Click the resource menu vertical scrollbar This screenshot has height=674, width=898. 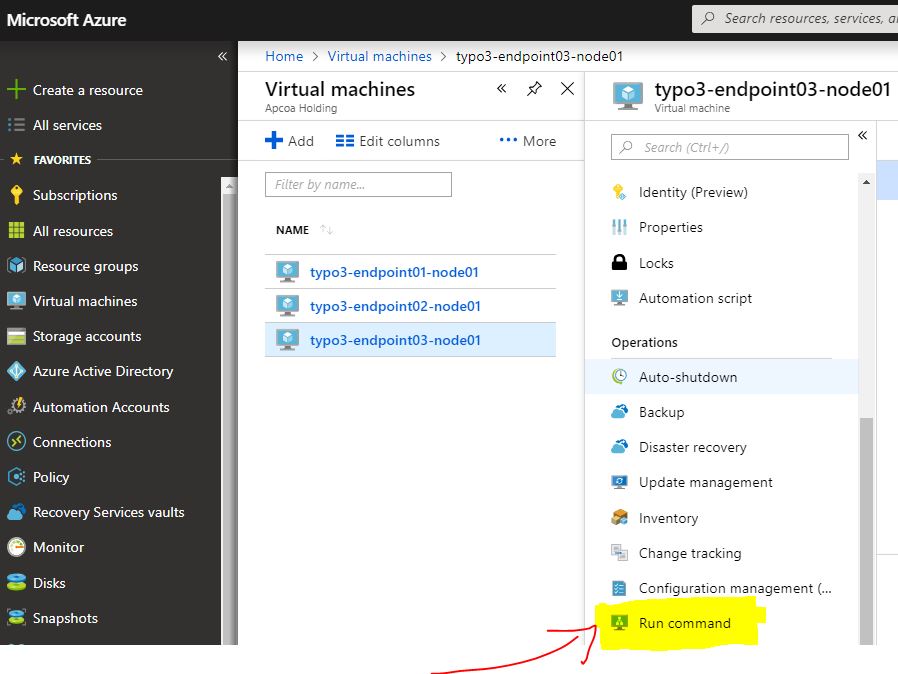[866, 520]
